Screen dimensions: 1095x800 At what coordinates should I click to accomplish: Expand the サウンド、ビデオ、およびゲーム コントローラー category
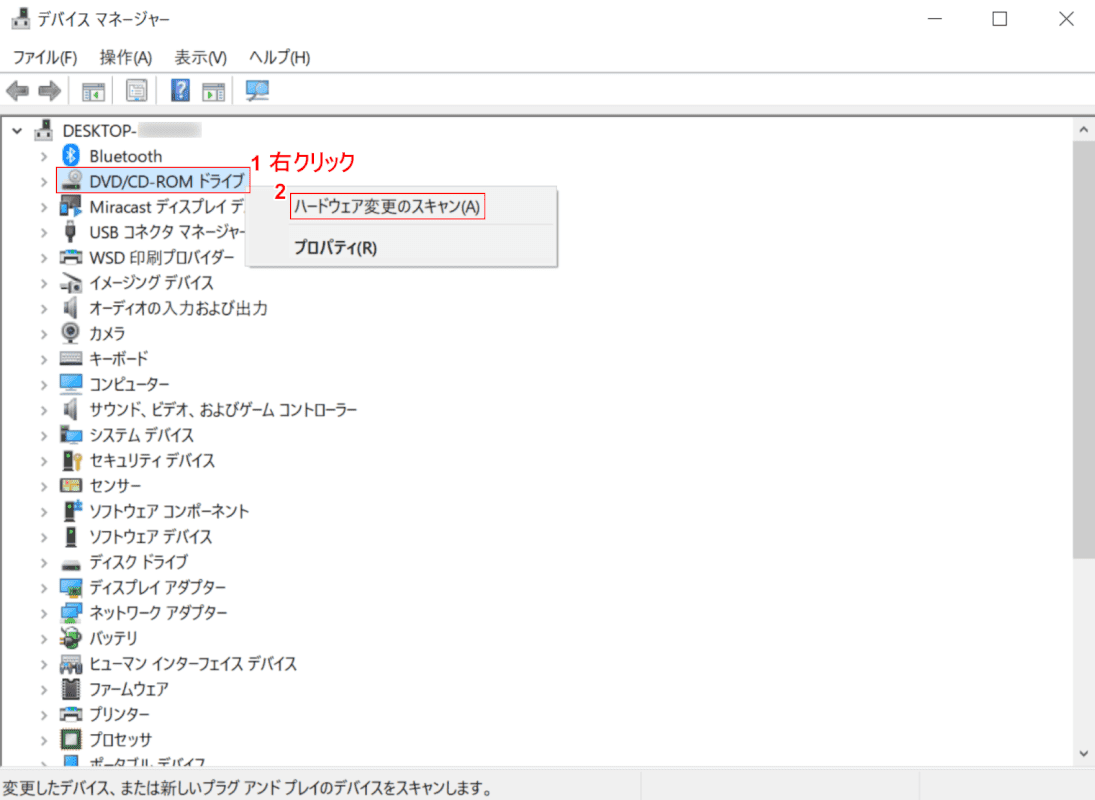(x=44, y=410)
